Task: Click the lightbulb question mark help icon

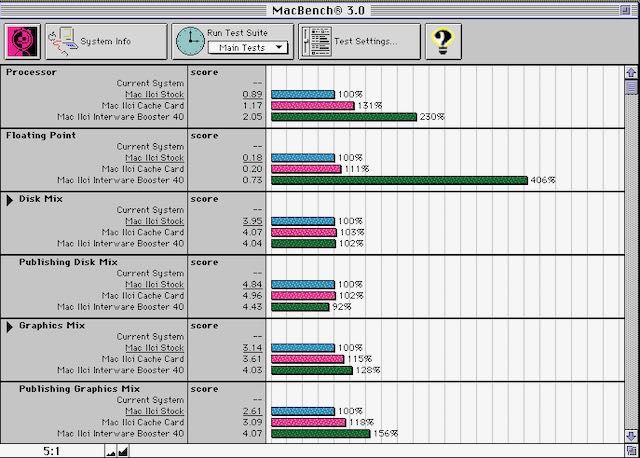Action: click(443, 42)
